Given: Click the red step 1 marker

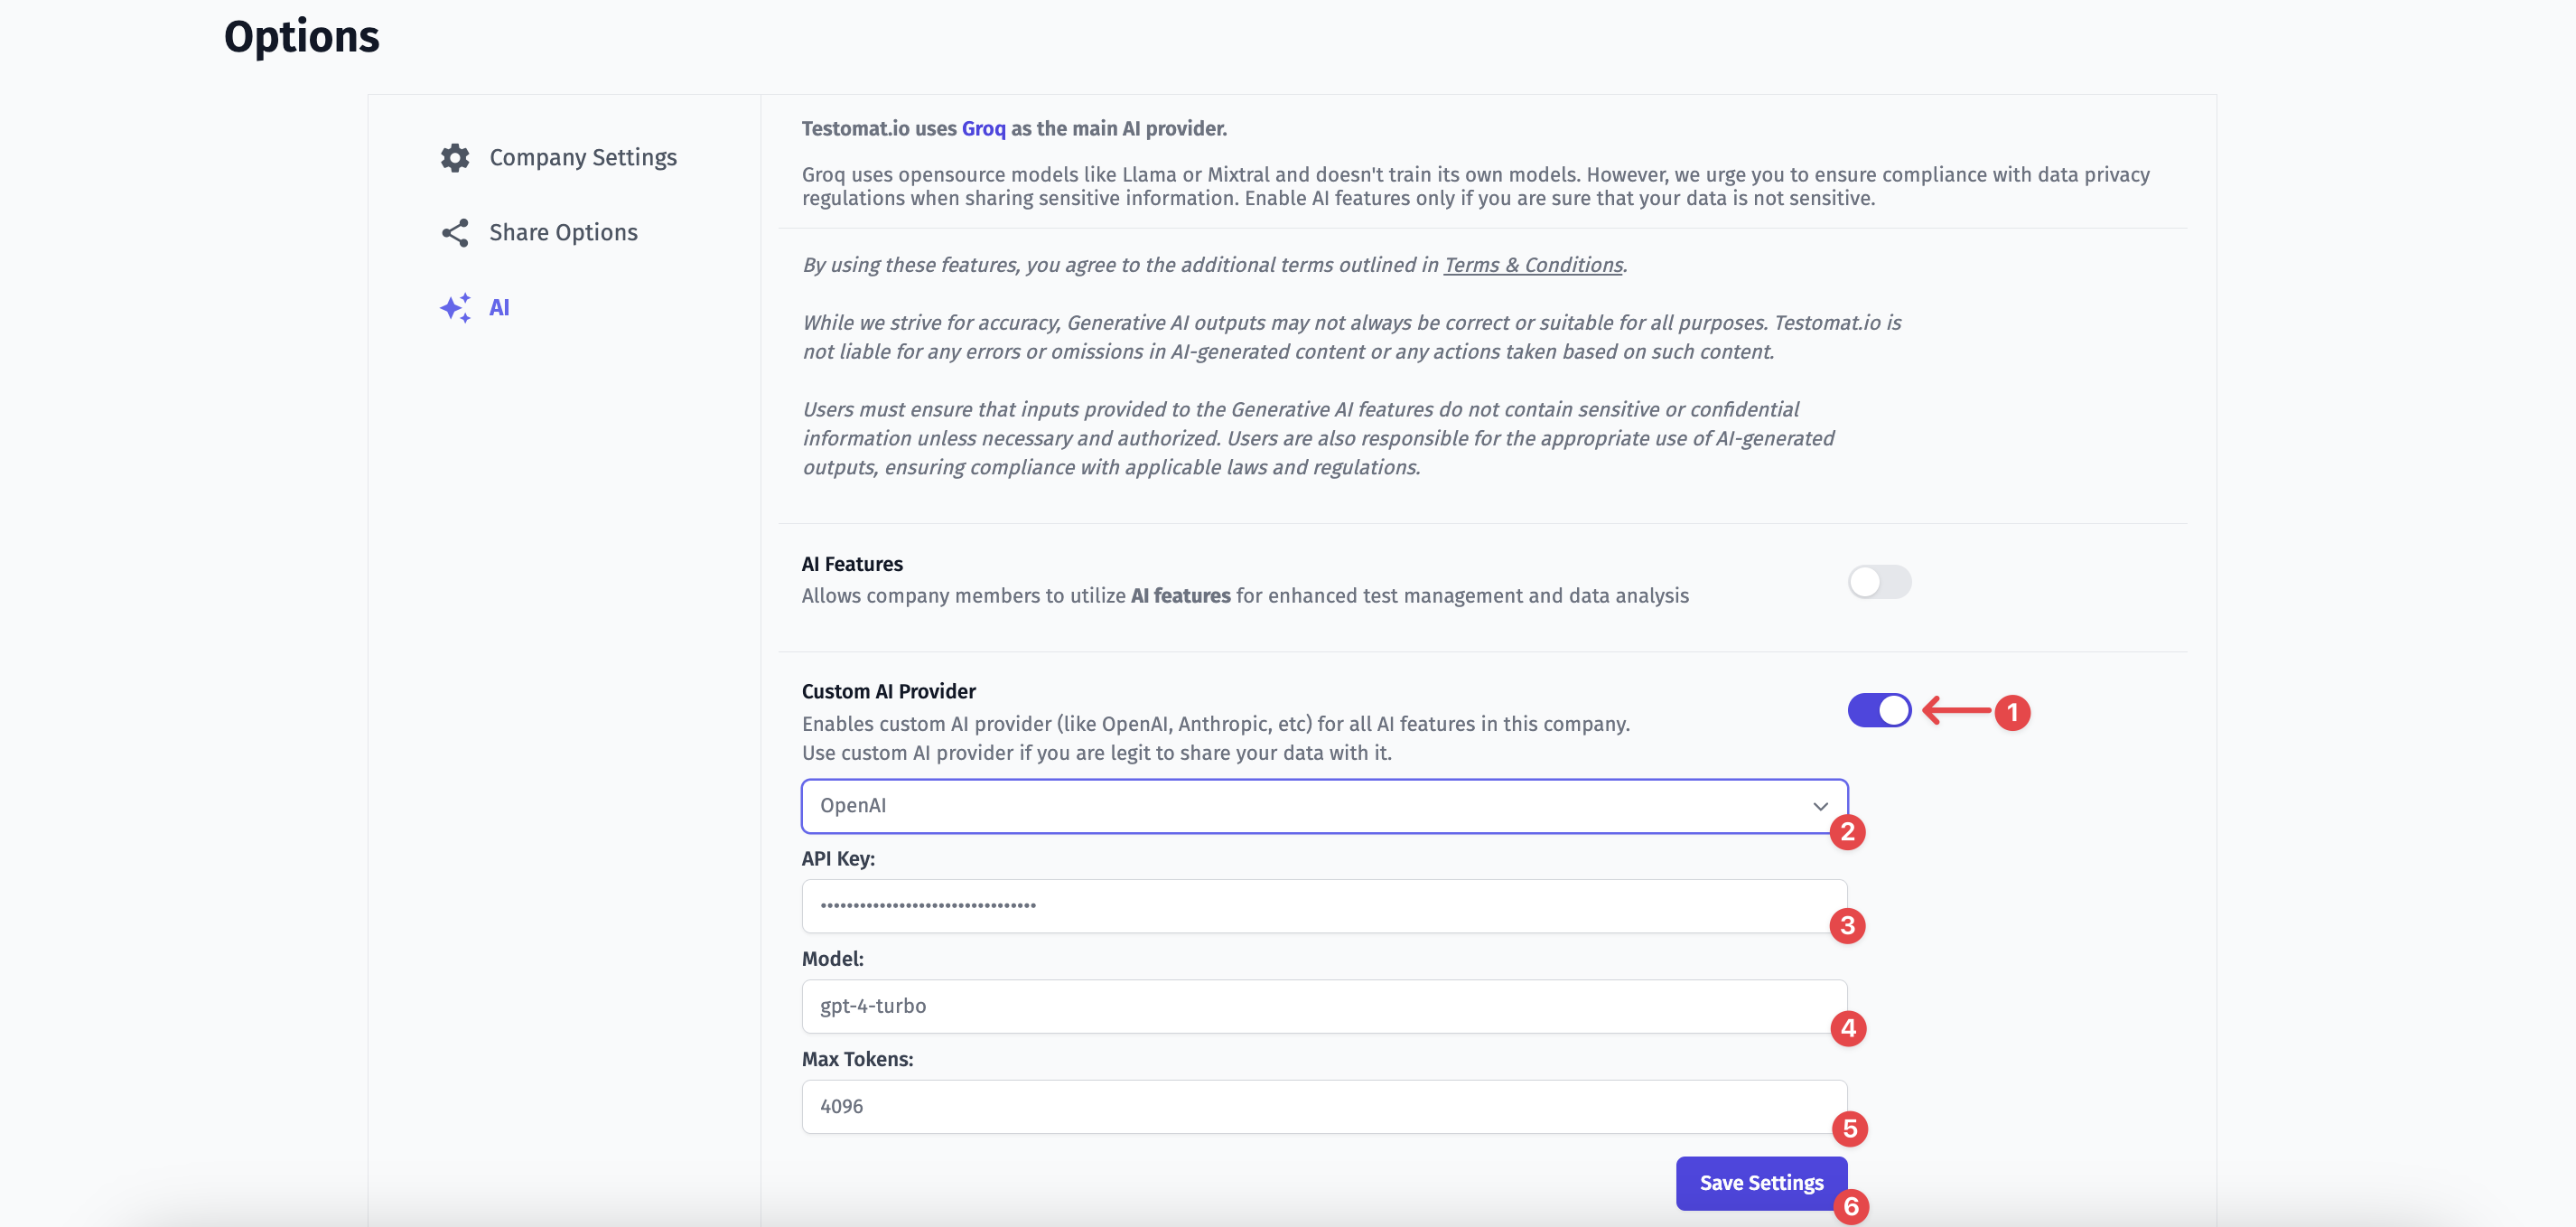Looking at the screenshot, I should point(2012,713).
